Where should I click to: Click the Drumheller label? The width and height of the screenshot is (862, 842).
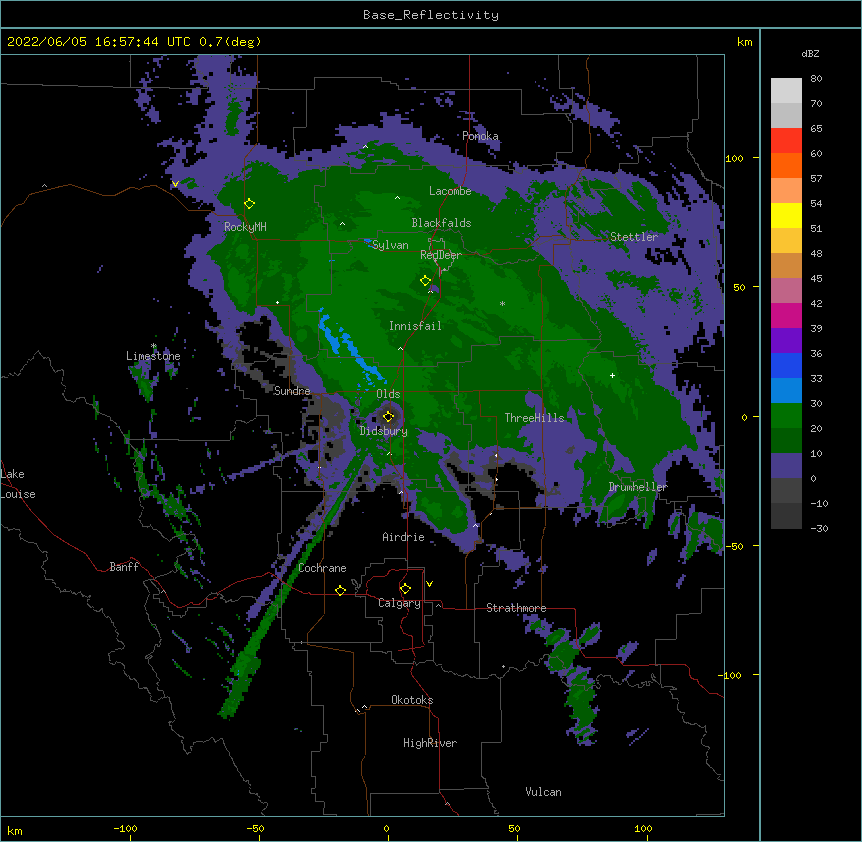(638, 487)
